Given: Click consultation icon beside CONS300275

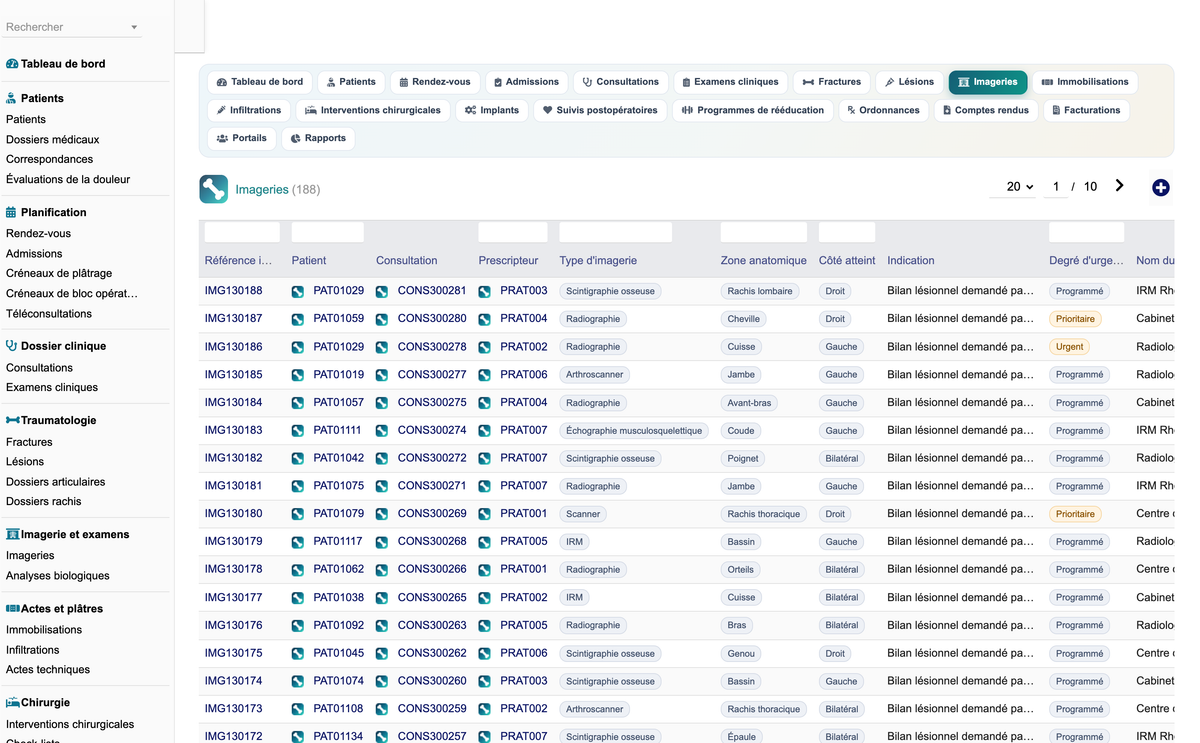Looking at the screenshot, I should [382, 403].
